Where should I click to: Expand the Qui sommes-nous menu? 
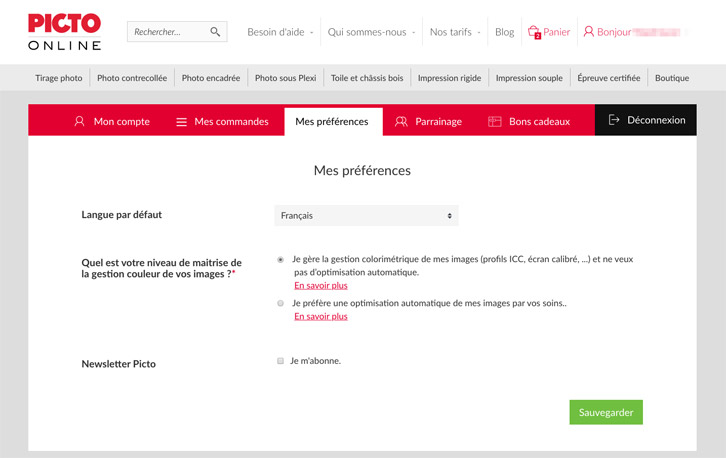click(372, 32)
